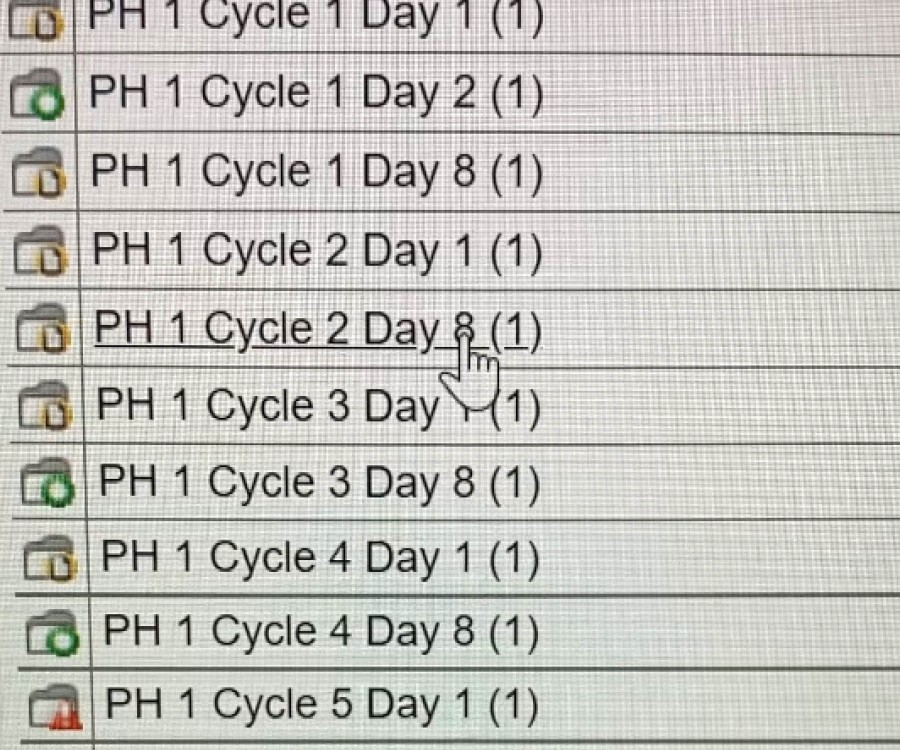The image size is (900, 750).
Task: Select PH 1 Cycle 3 Day 8 (1) link
Action: pyautogui.click(x=320, y=483)
